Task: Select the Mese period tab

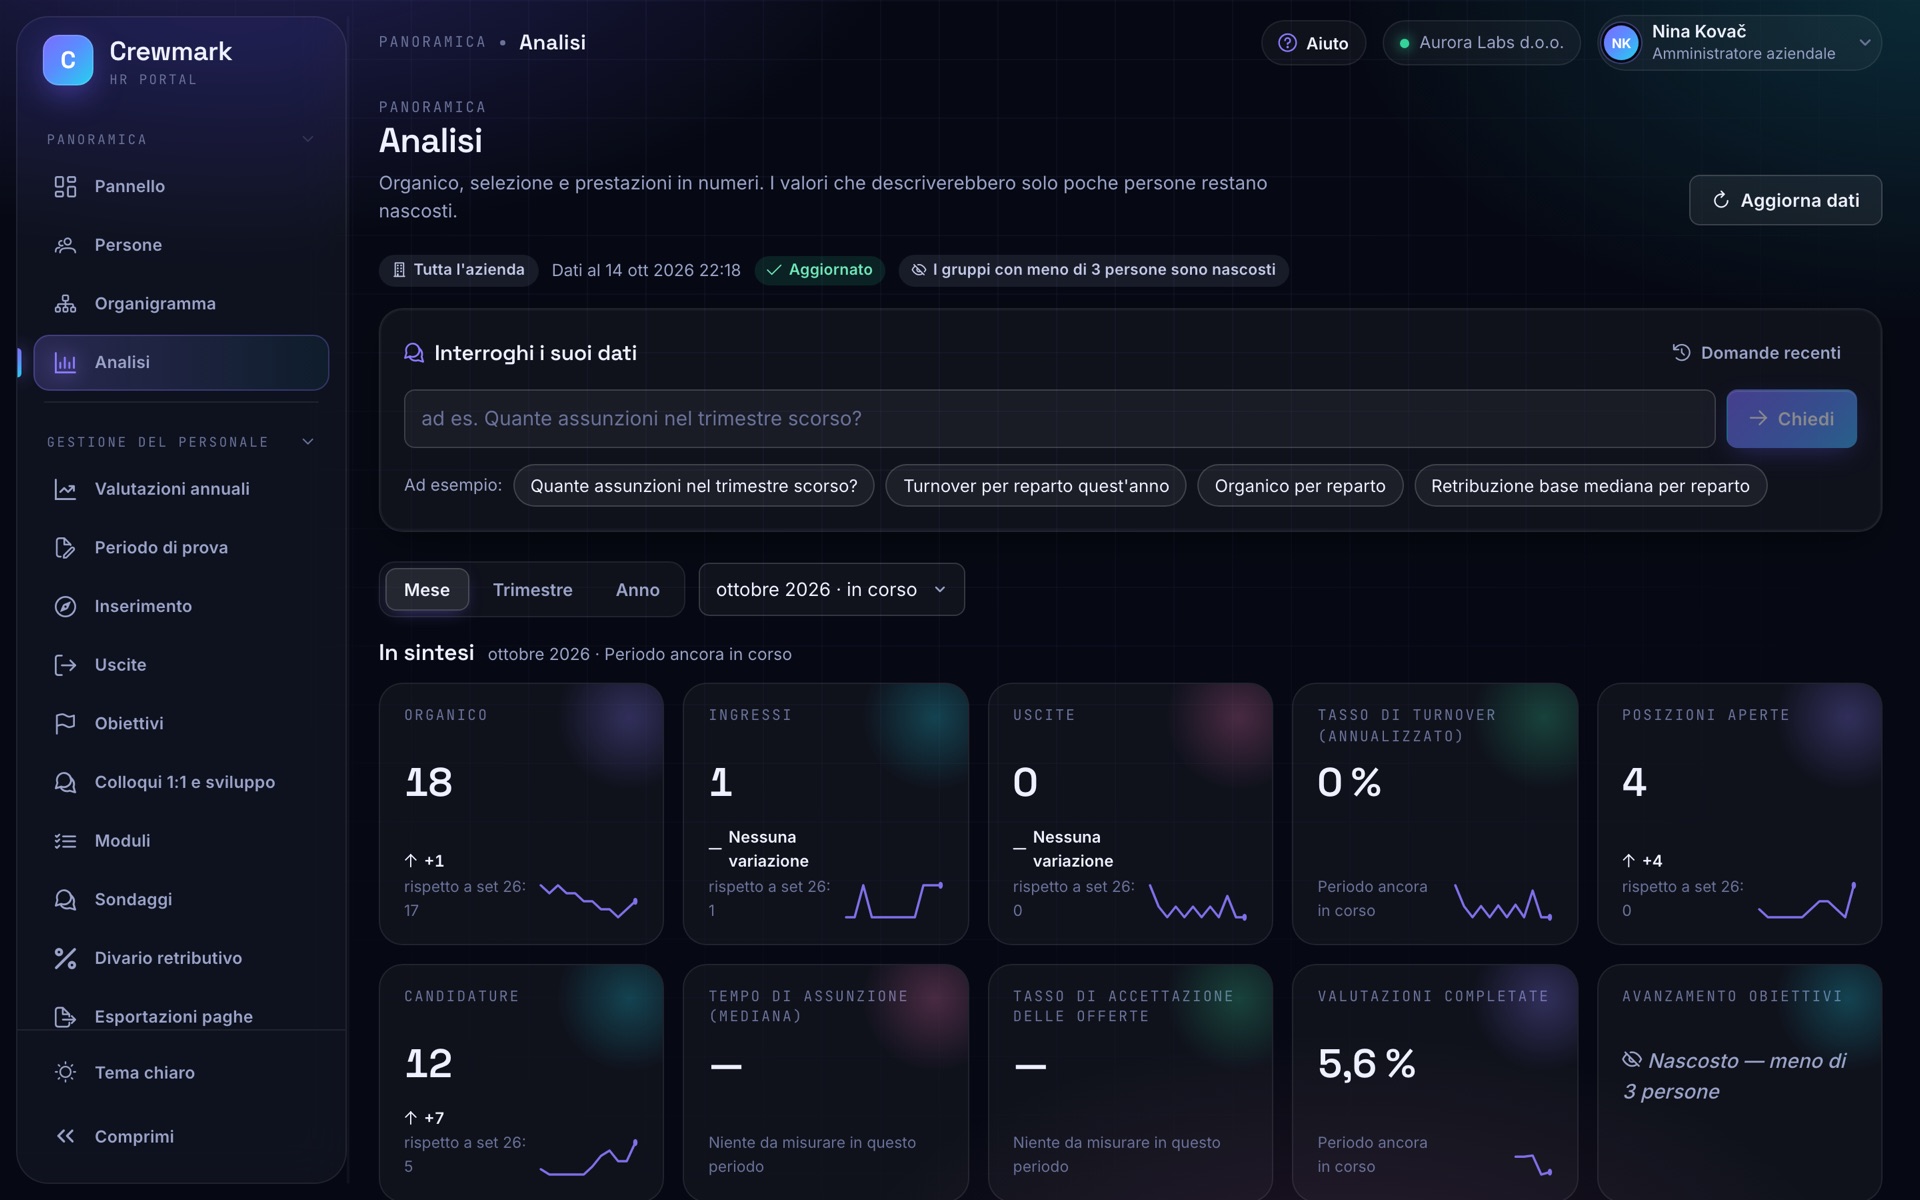Action: pos(427,589)
